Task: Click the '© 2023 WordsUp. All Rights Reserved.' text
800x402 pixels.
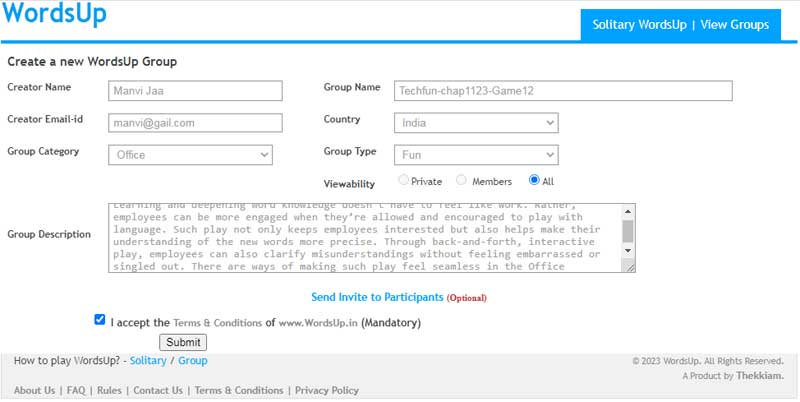Action: click(x=708, y=361)
